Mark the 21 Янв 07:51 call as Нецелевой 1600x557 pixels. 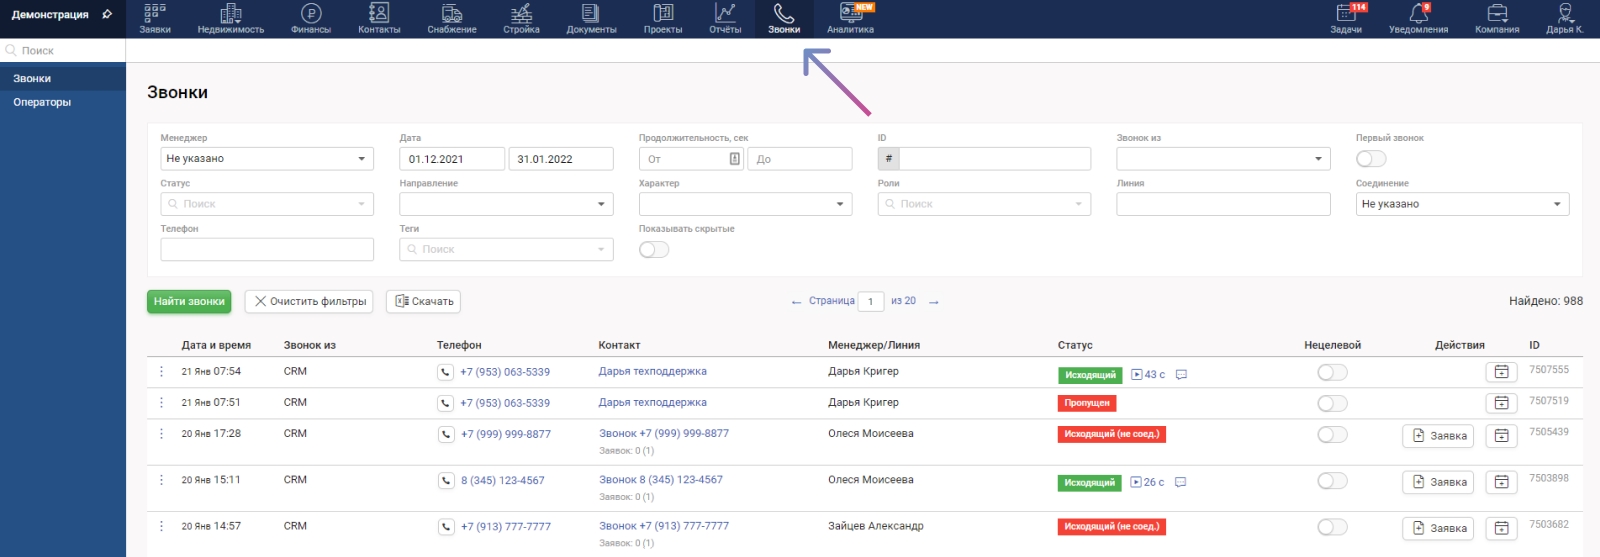1332,403
